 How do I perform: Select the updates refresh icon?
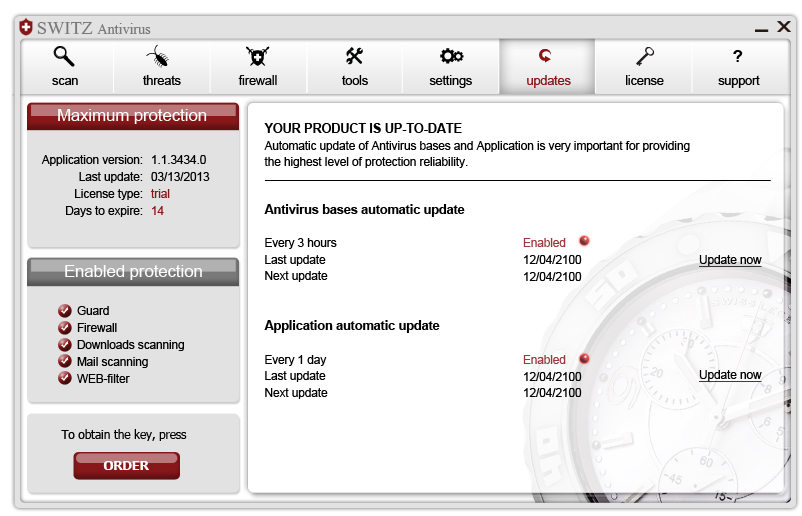click(546, 56)
